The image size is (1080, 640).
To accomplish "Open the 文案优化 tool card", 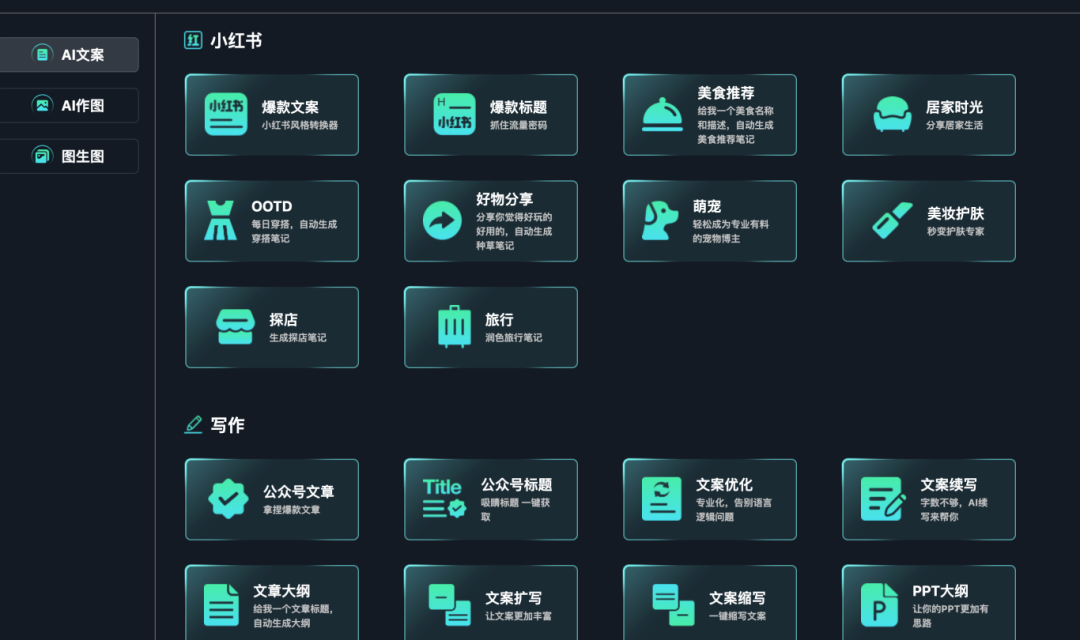I will click(709, 499).
